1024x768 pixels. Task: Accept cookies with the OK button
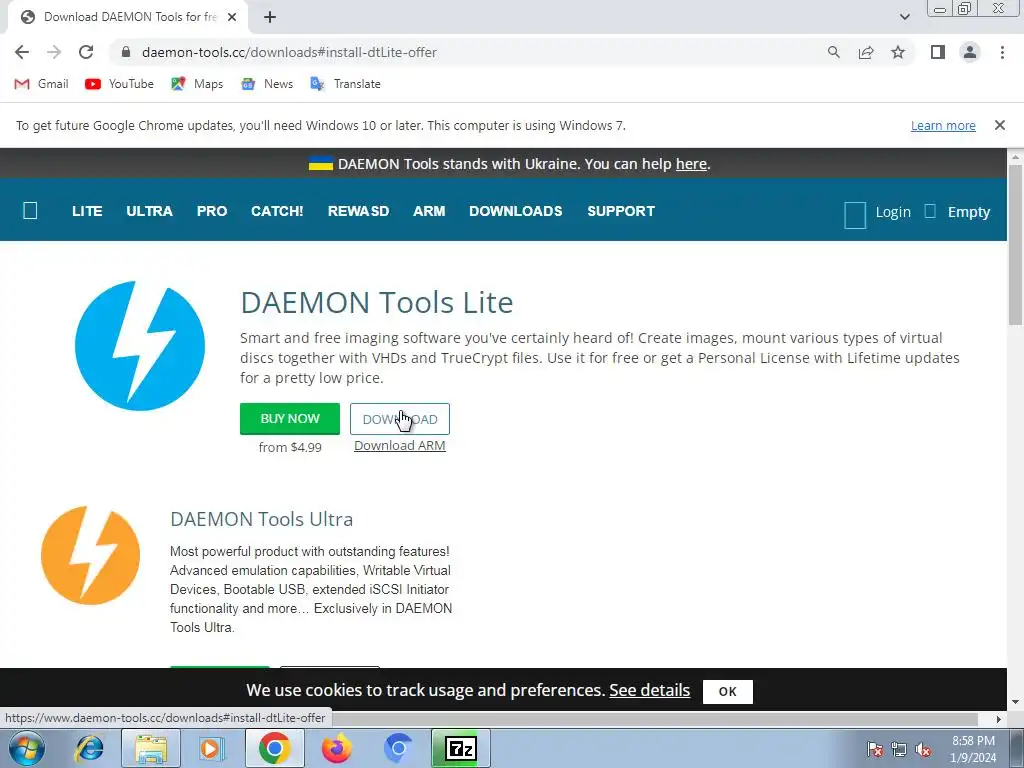pyautogui.click(x=728, y=692)
